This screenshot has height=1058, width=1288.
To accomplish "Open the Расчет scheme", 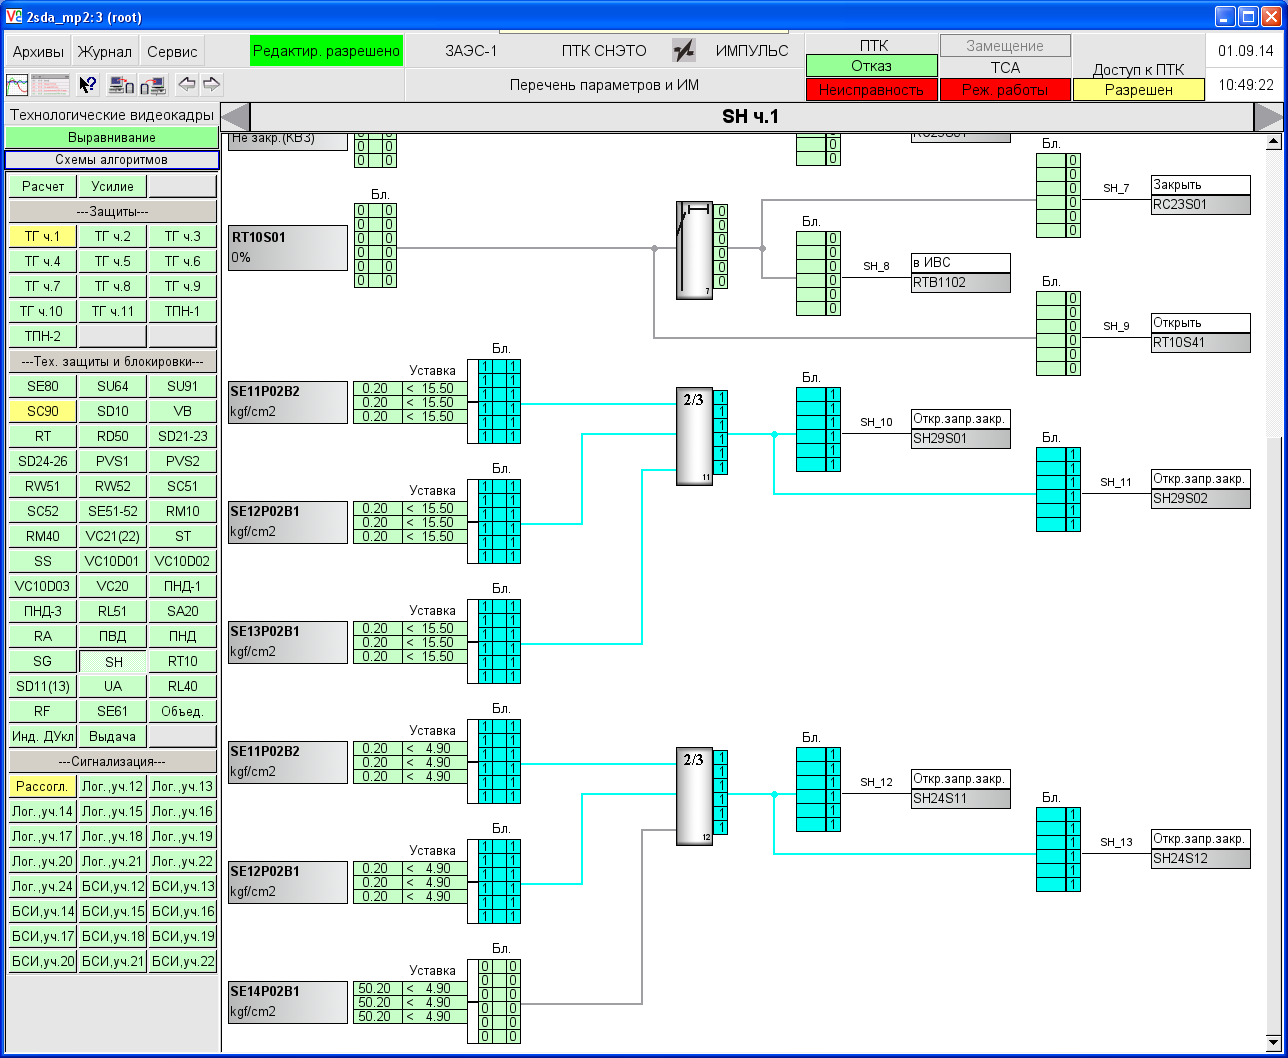I will pyautogui.click(x=43, y=186).
